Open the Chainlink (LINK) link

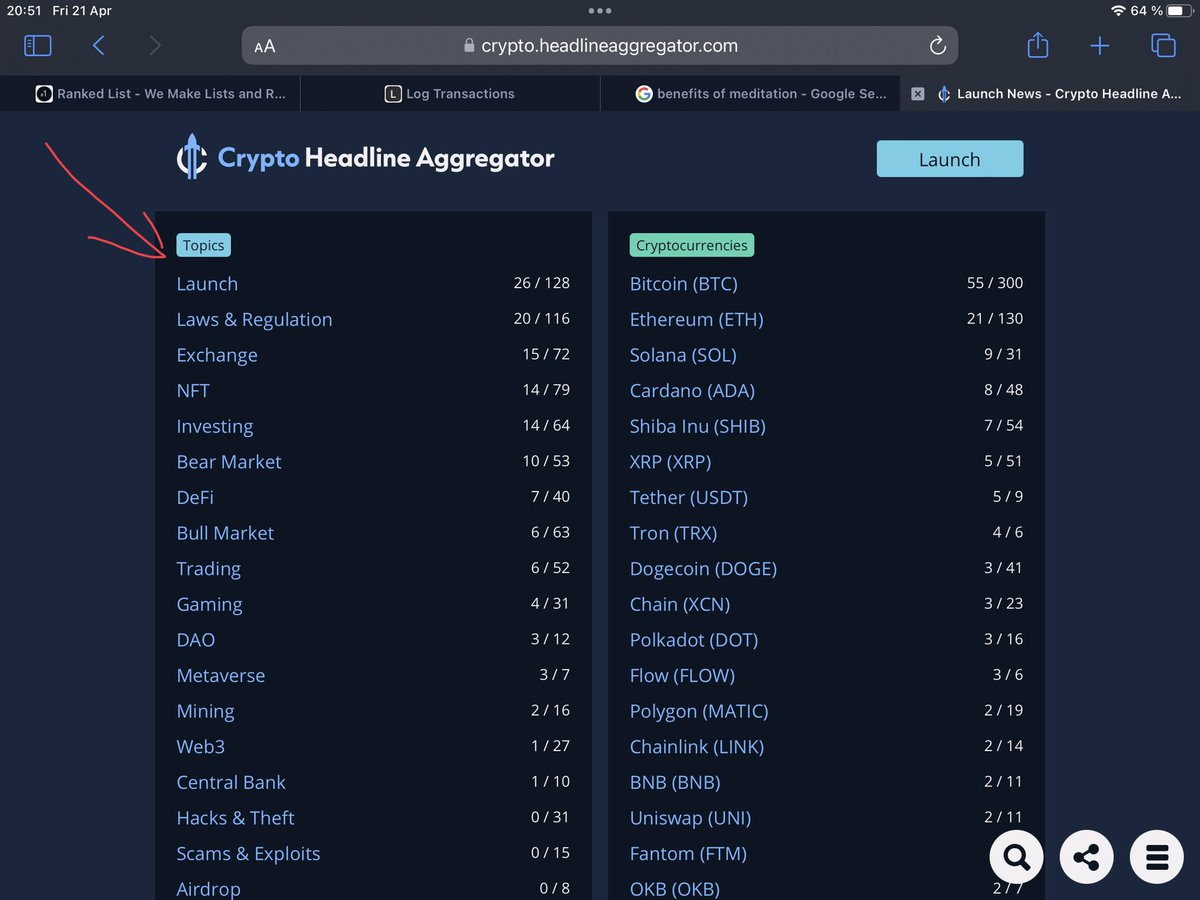click(x=697, y=747)
